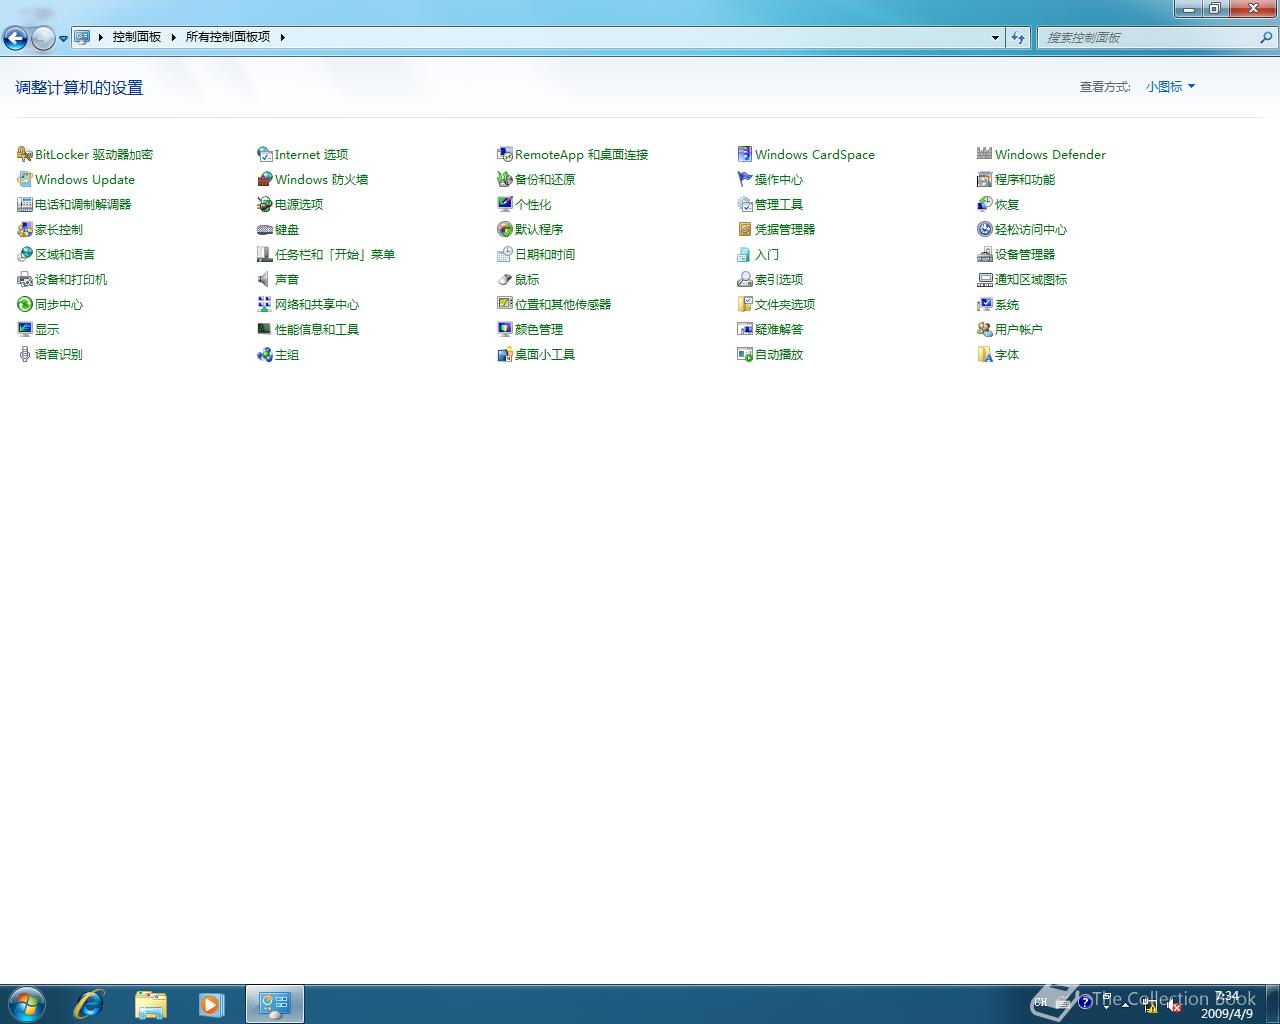
Task: Click the 备份和还原 link
Action: point(545,179)
